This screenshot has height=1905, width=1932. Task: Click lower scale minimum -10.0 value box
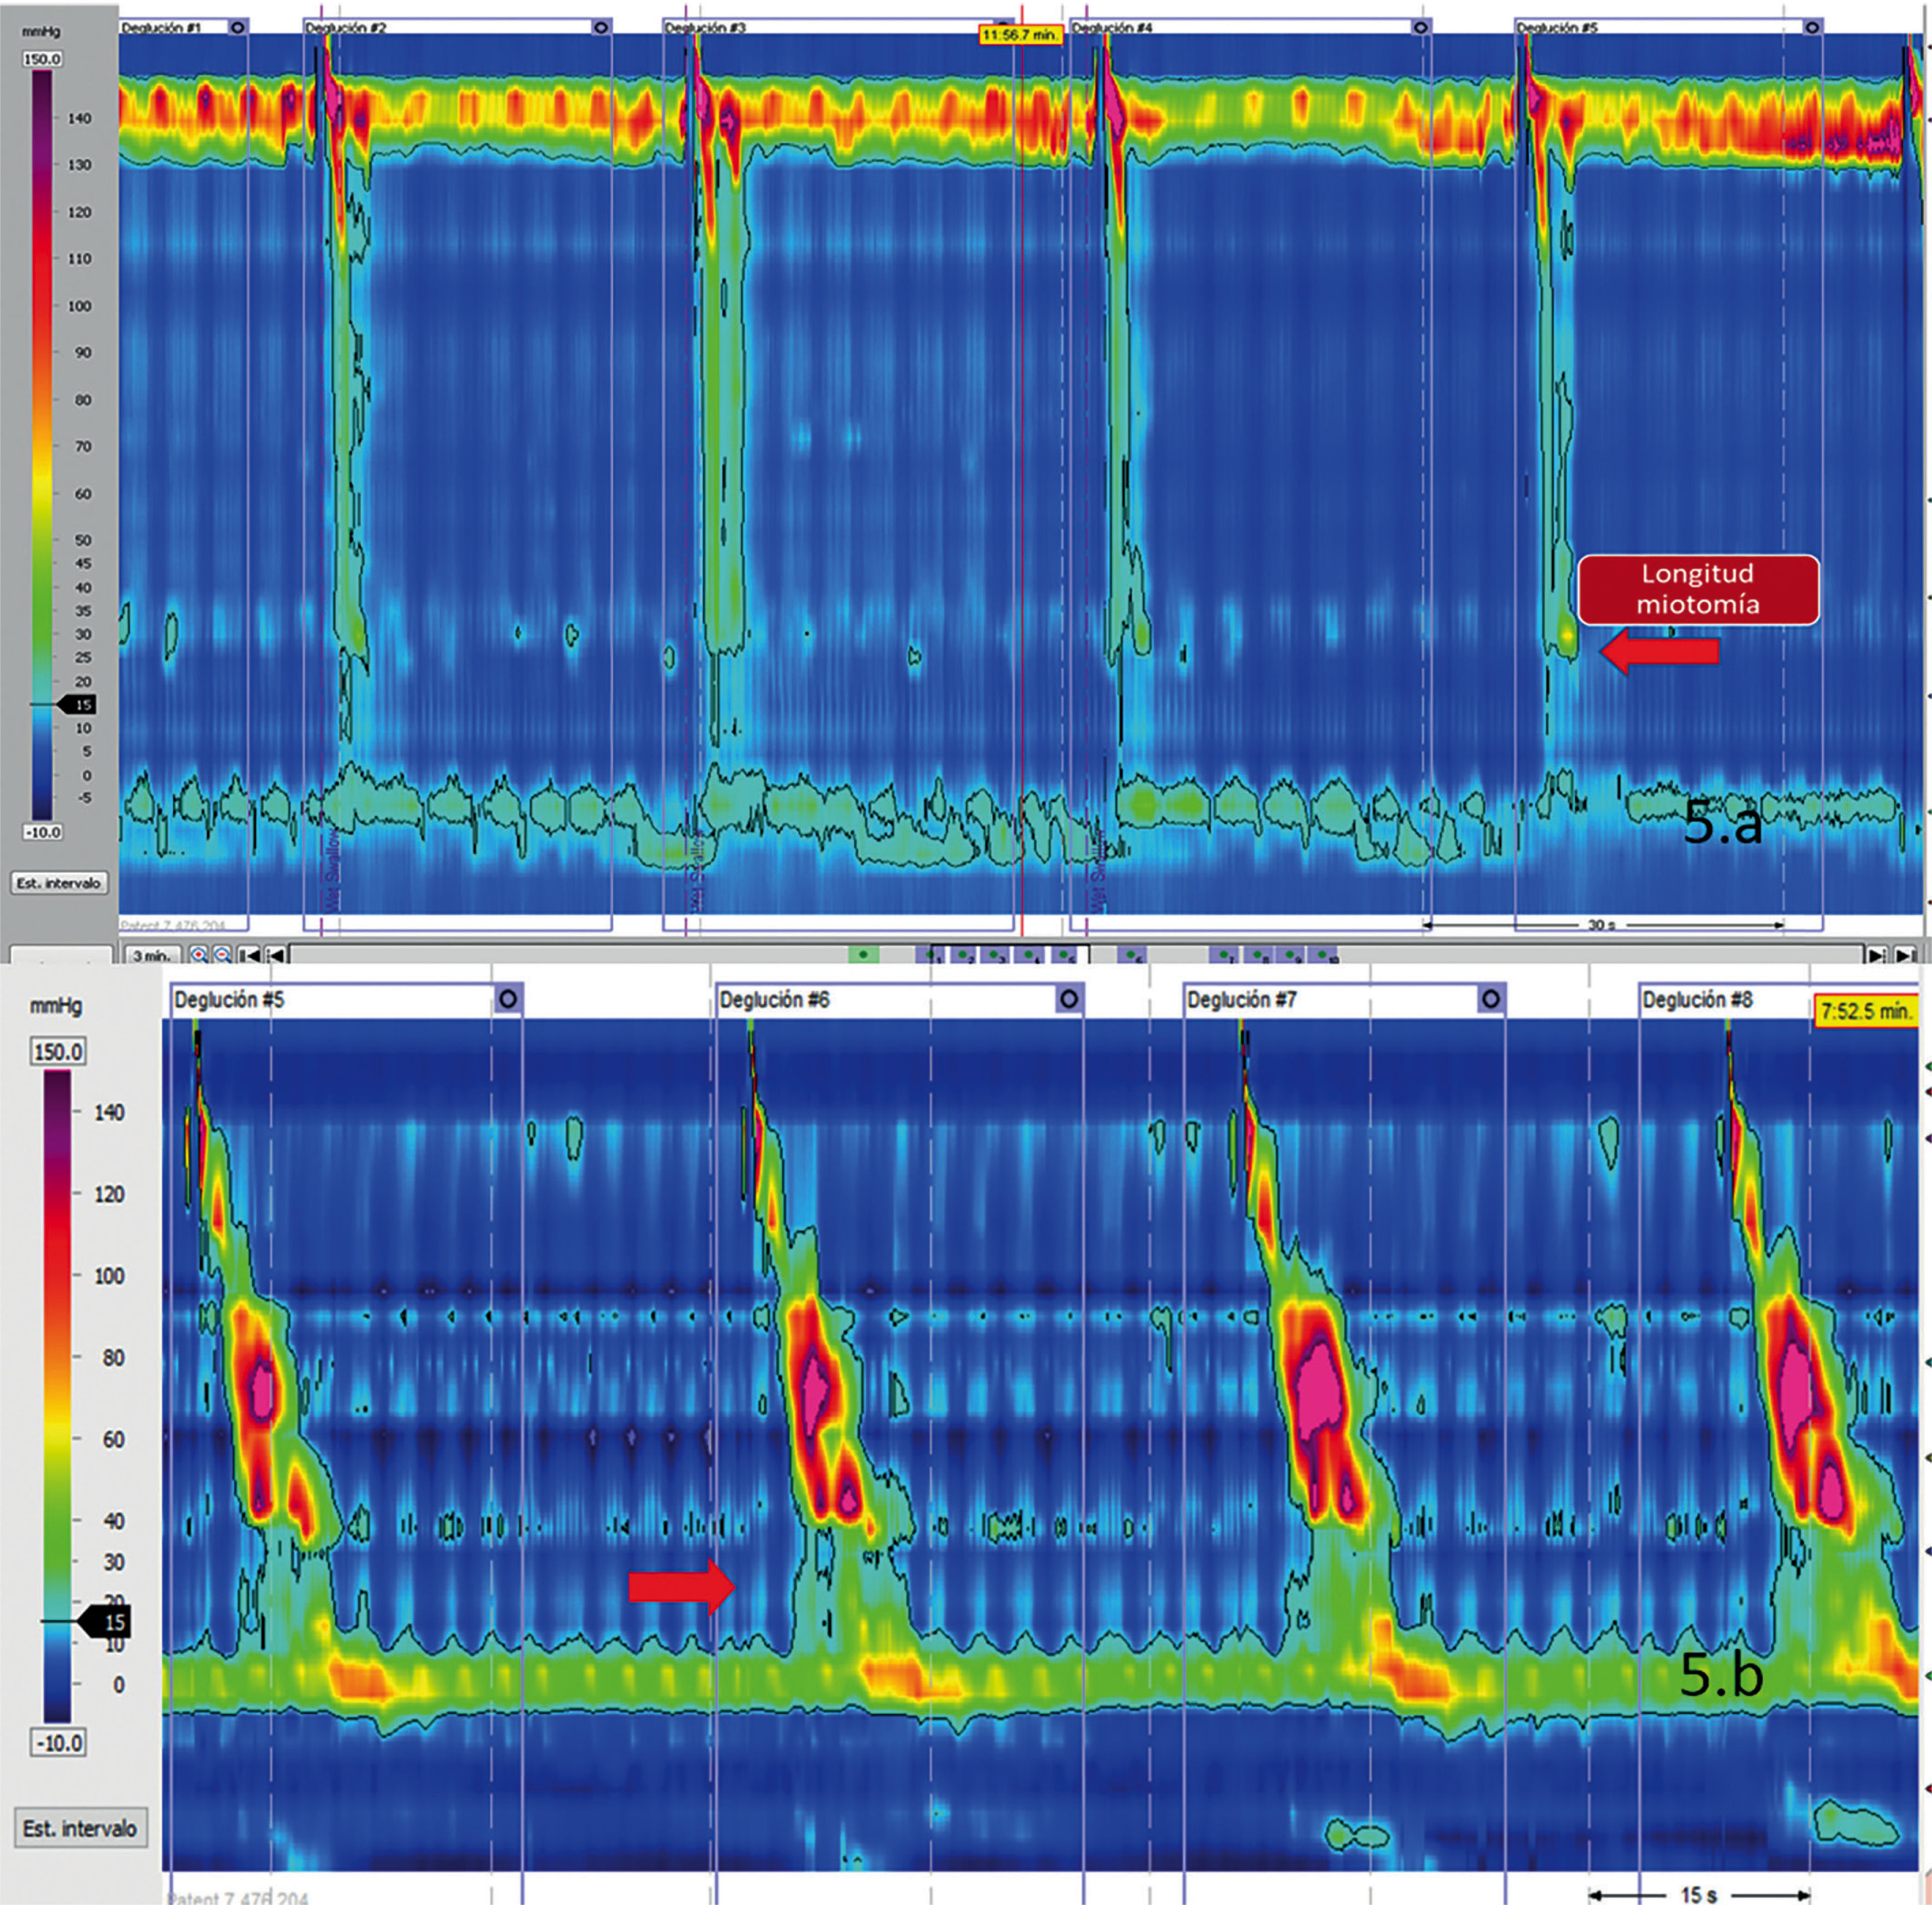pyautogui.click(x=58, y=1743)
